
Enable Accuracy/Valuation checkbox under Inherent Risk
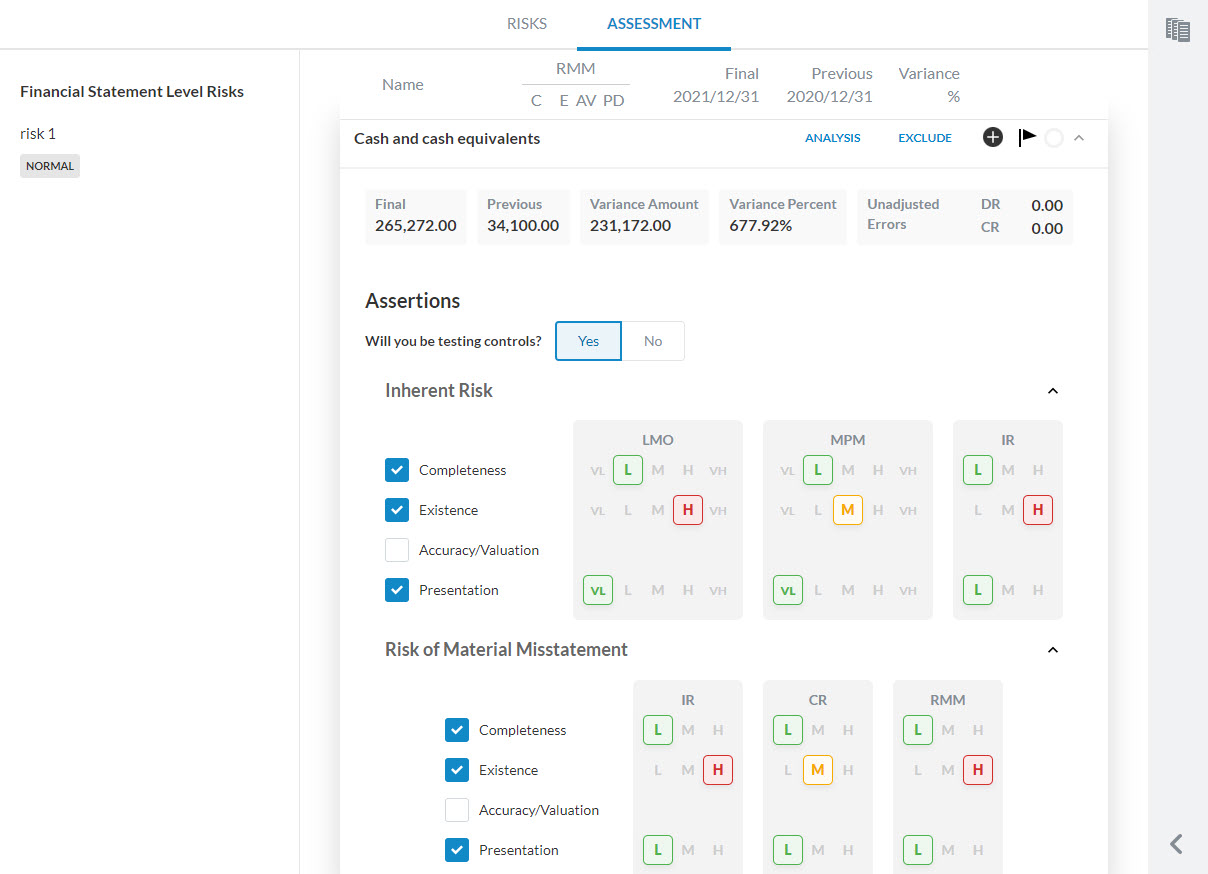click(397, 550)
